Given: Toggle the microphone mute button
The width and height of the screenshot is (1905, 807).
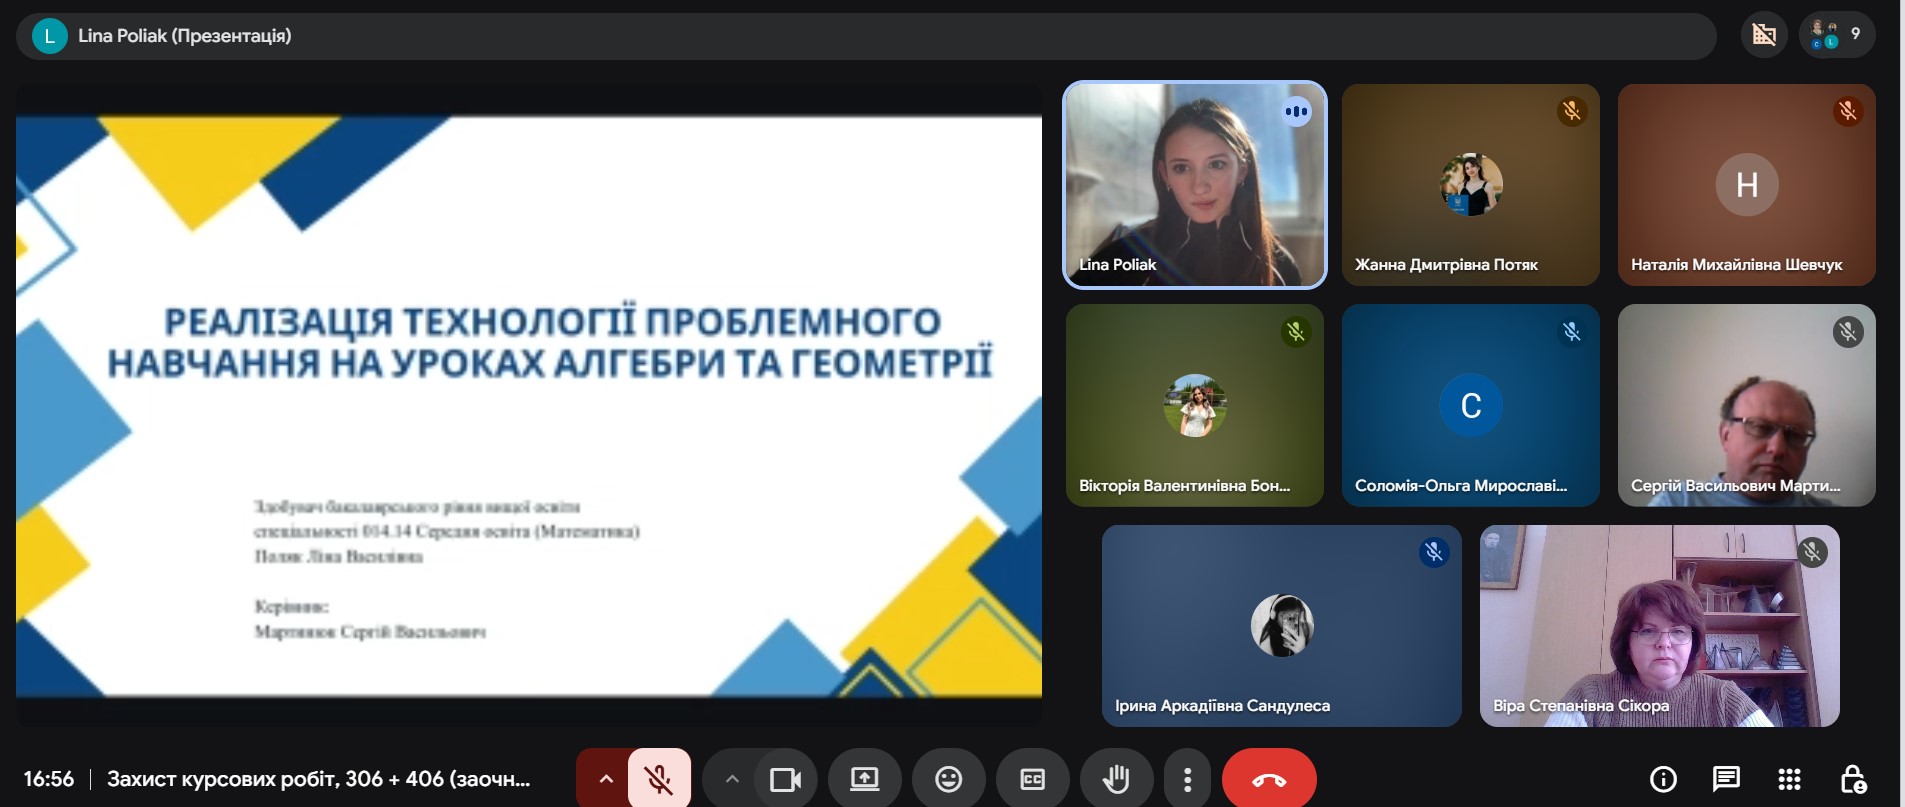Looking at the screenshot, I should (x=659, y=778).
